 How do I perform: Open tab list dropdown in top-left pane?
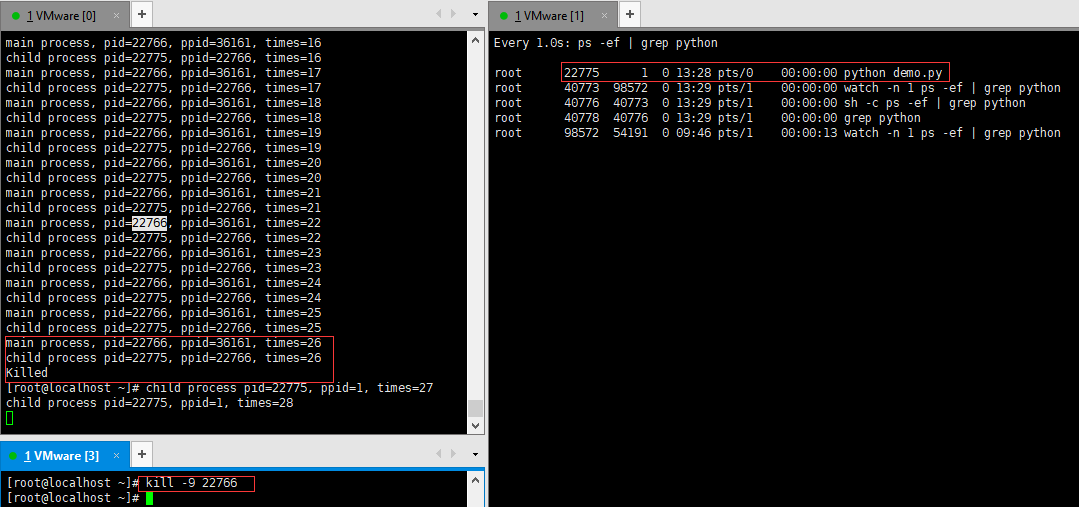pyautogui.click(x=474, y=14)
